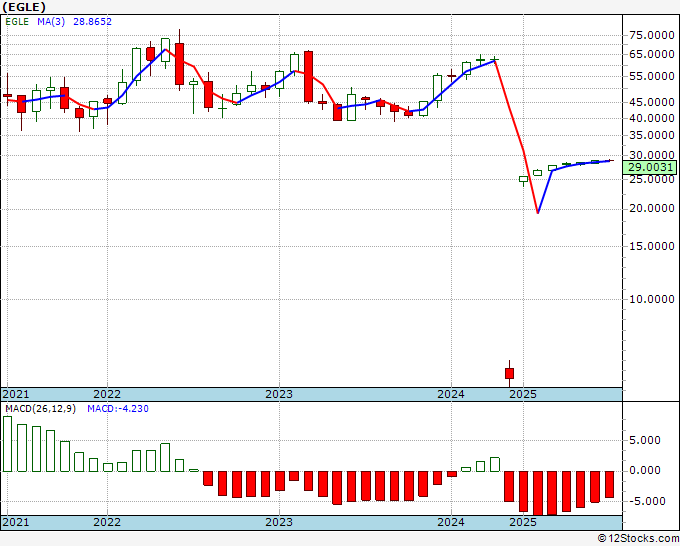Viewport: 680px width, 546px height.
Task: Click the 40.0000 price axis label
Action: [x=651, y=118]
